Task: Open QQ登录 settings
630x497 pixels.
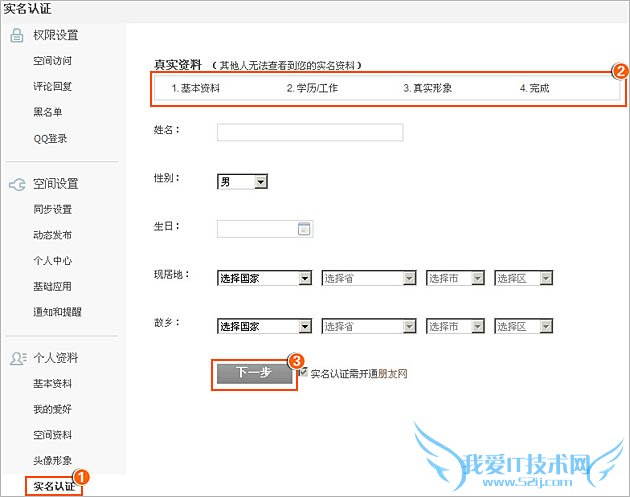Action: click(50, 139)
